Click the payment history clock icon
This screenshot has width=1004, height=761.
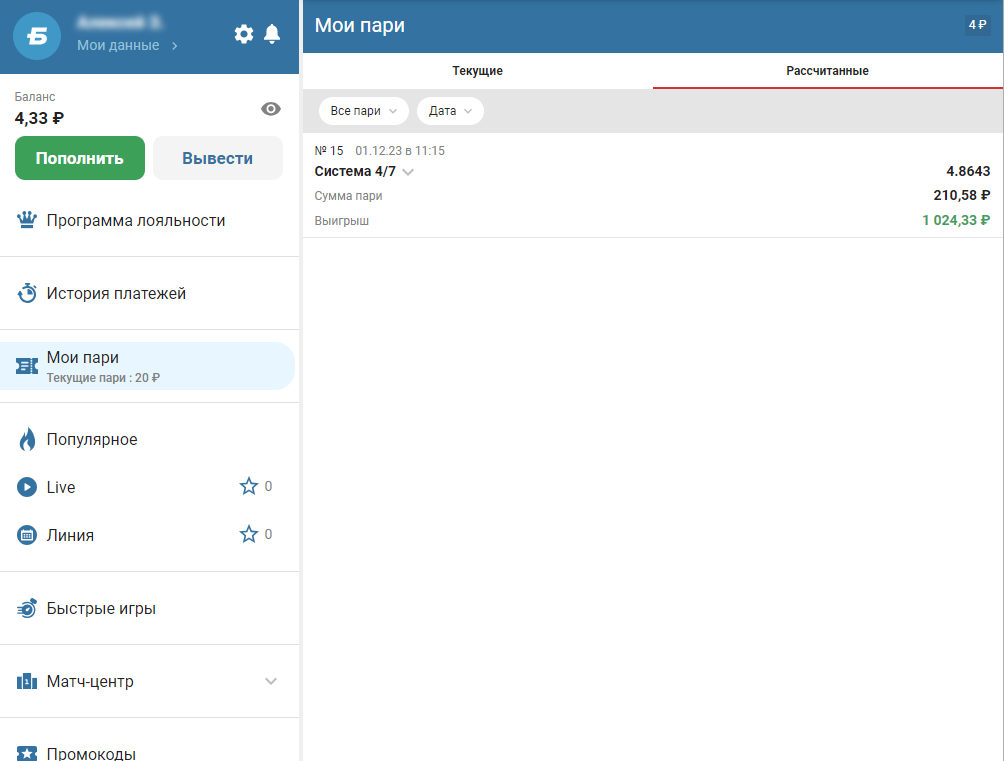point(27,293)
